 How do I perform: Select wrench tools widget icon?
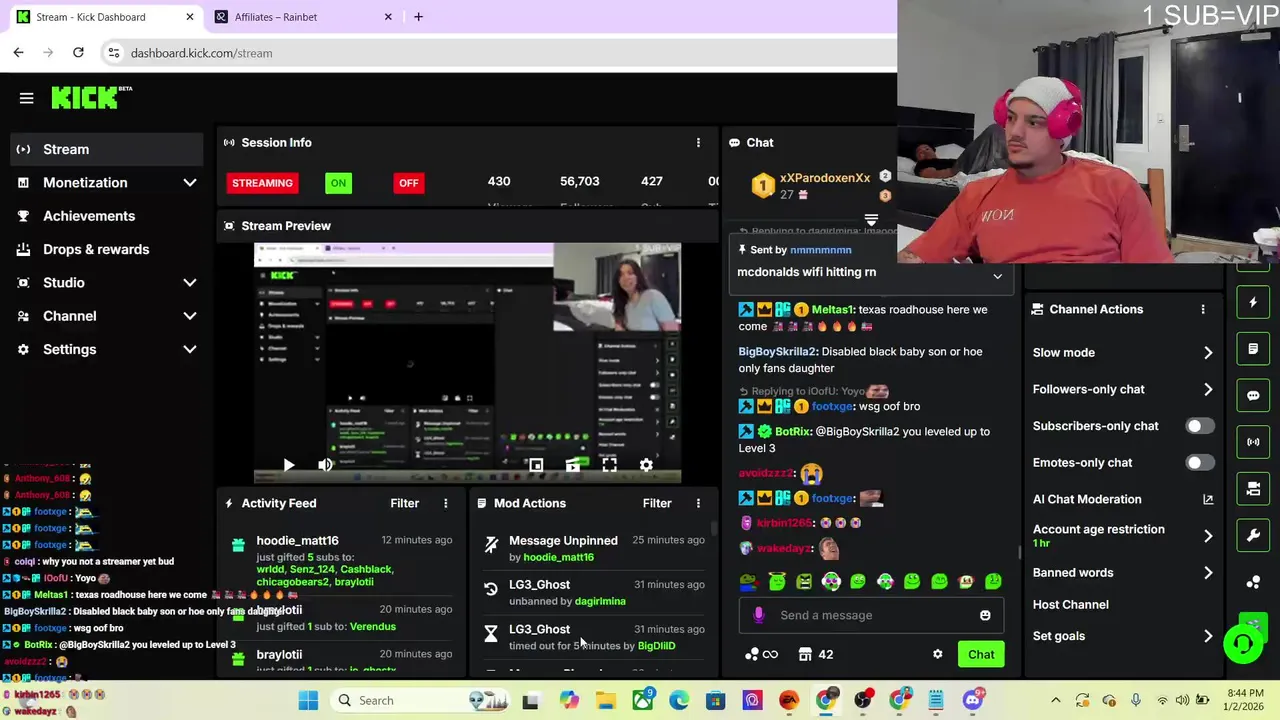click(x=1253, y=535)
